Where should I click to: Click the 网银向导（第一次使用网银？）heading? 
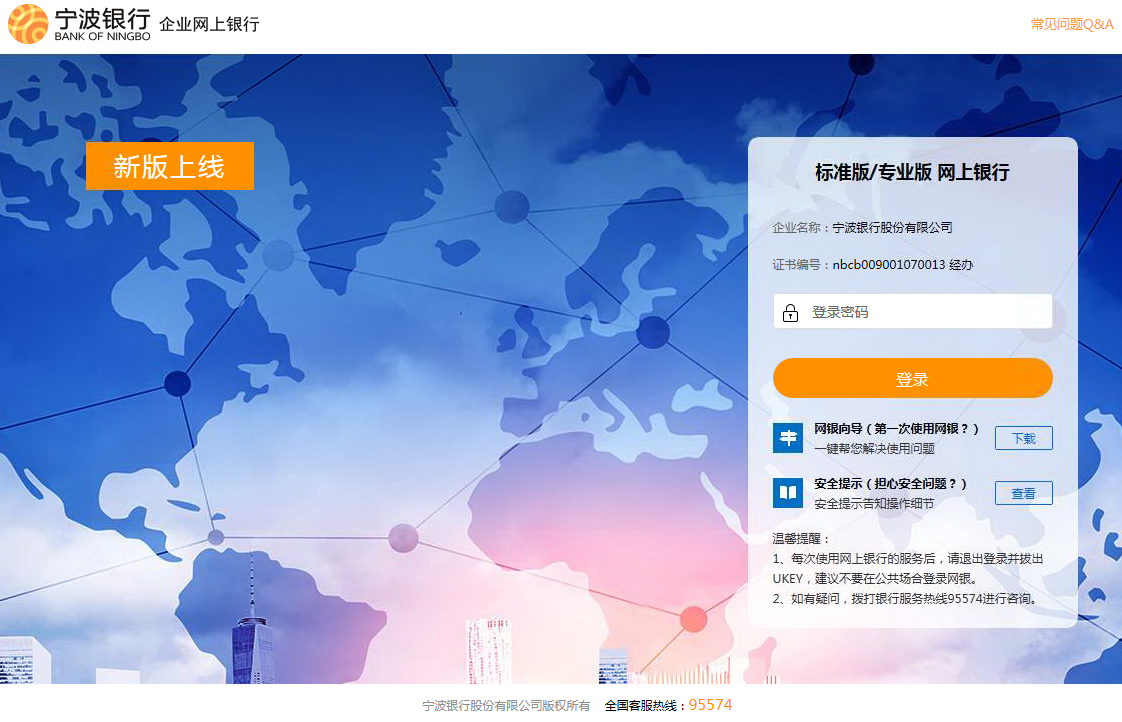(x=896, y=429)
